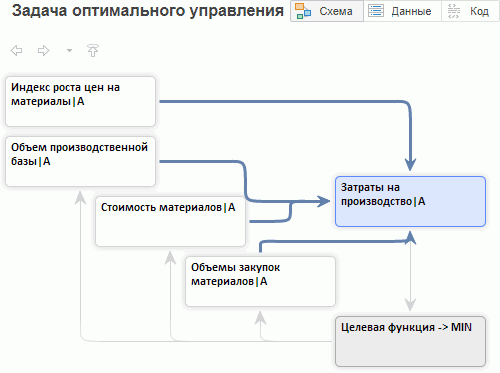Open the Код tab

pyautogui.click(x=470, y=11)
